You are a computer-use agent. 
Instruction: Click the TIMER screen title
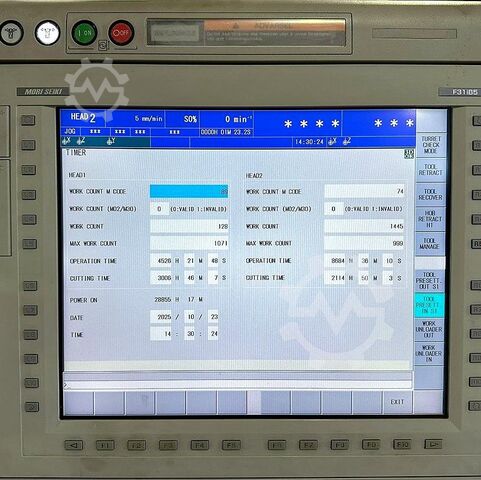(76, 153)
